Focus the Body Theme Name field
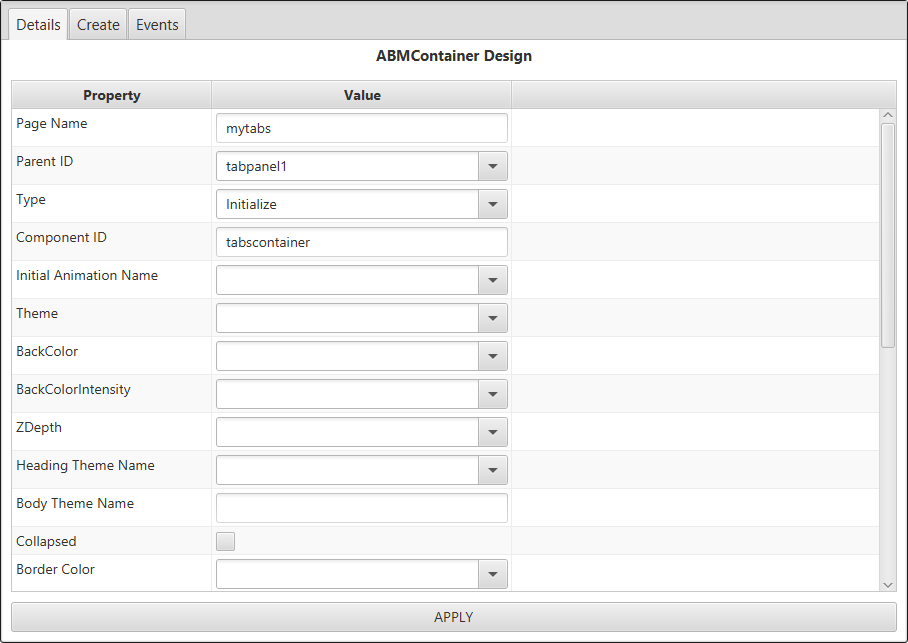 click(361, 508)
